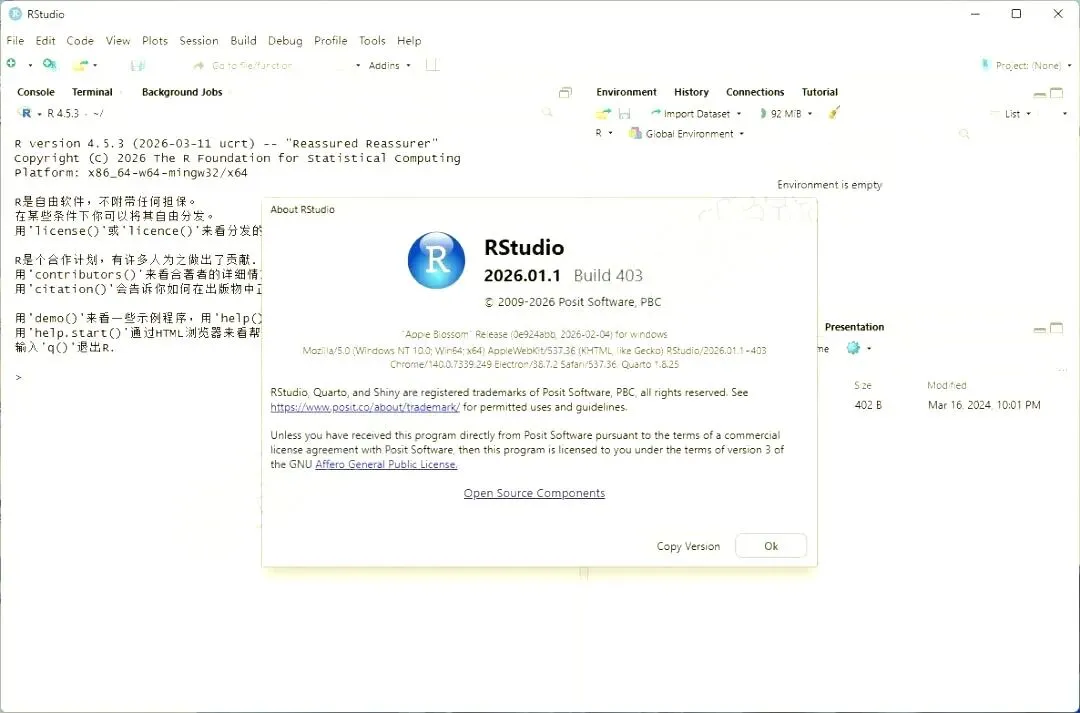Open the Project: (None) menu
Viewport: 1080px width, 713px height.
click(1026, 65)
